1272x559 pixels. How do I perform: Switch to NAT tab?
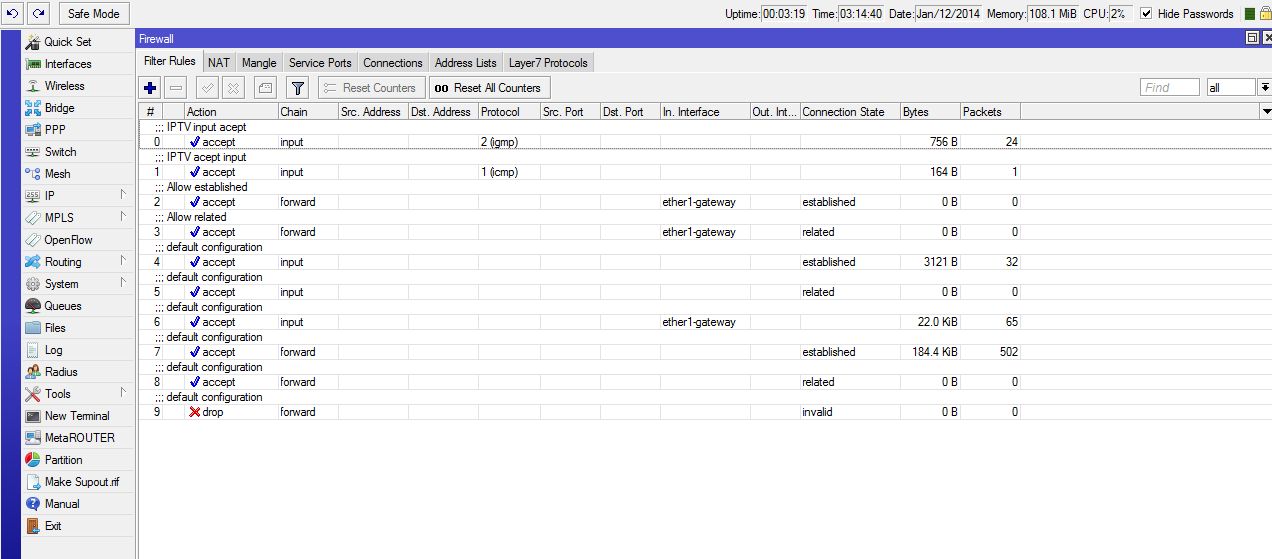point(219,63)
